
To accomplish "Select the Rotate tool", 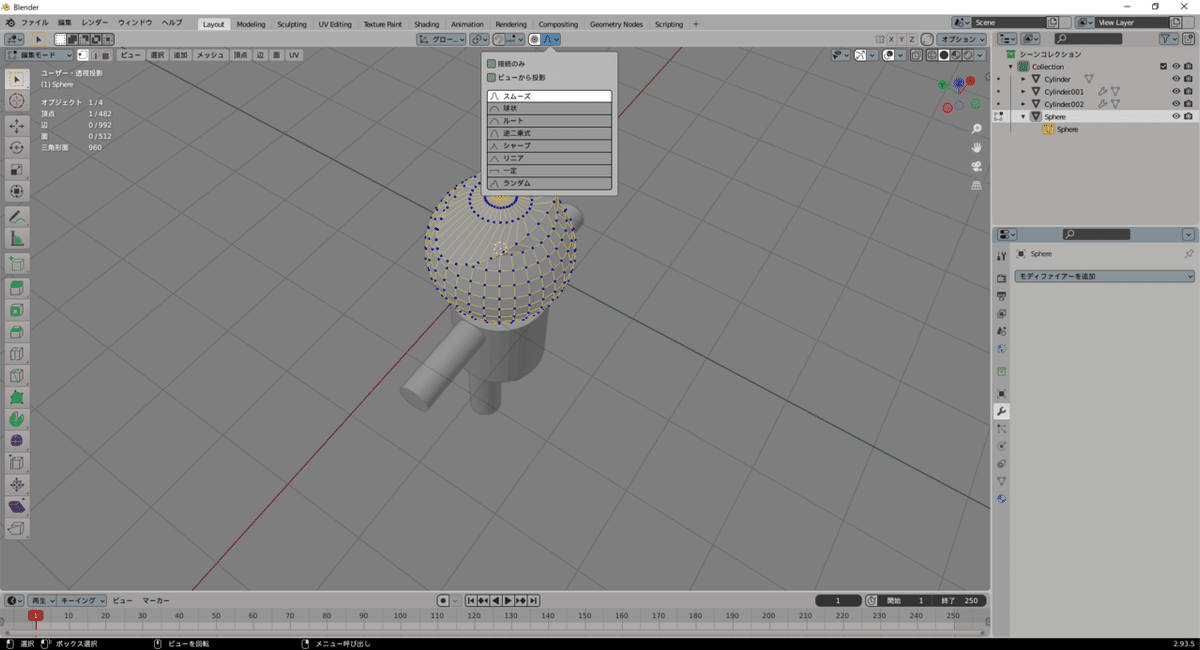I will 17,147.
